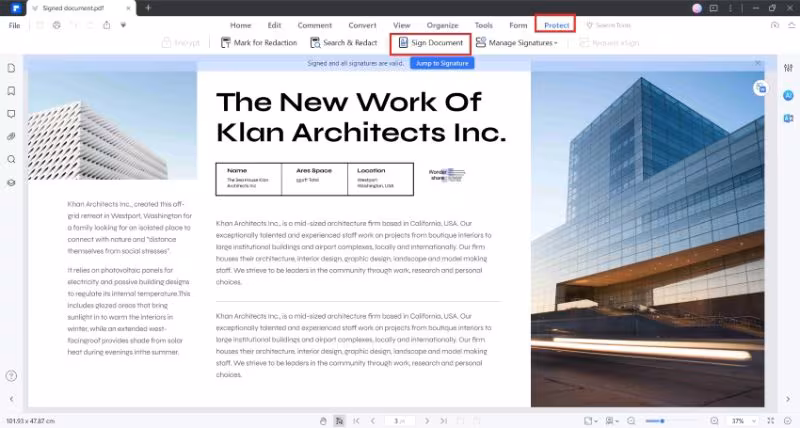The height and width of the screenshot is (428, 800).
Task: Add a new tab with plus button
Action: click(x=148, y=8)
